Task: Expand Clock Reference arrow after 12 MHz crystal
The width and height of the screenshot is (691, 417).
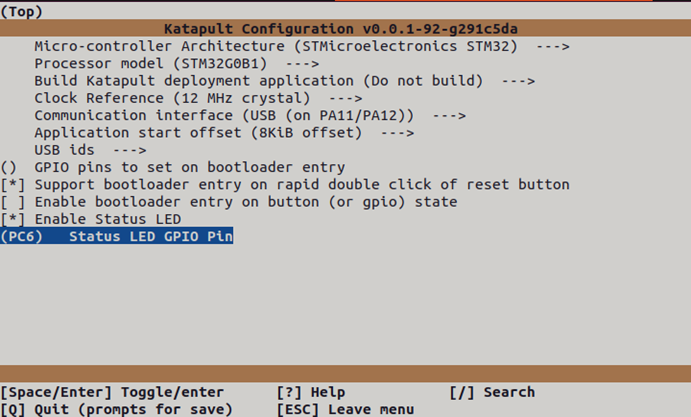Action: (344, 98)
